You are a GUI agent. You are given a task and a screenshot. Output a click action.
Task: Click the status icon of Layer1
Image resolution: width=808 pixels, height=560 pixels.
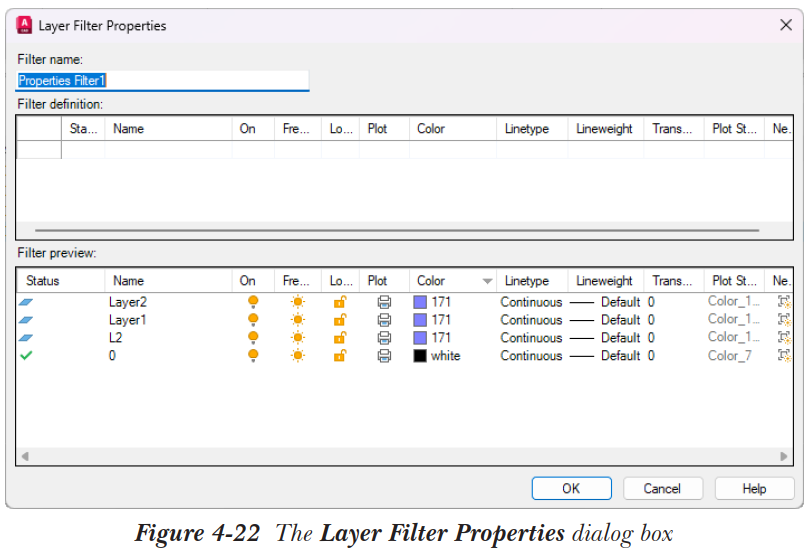[x=26, y=320]
